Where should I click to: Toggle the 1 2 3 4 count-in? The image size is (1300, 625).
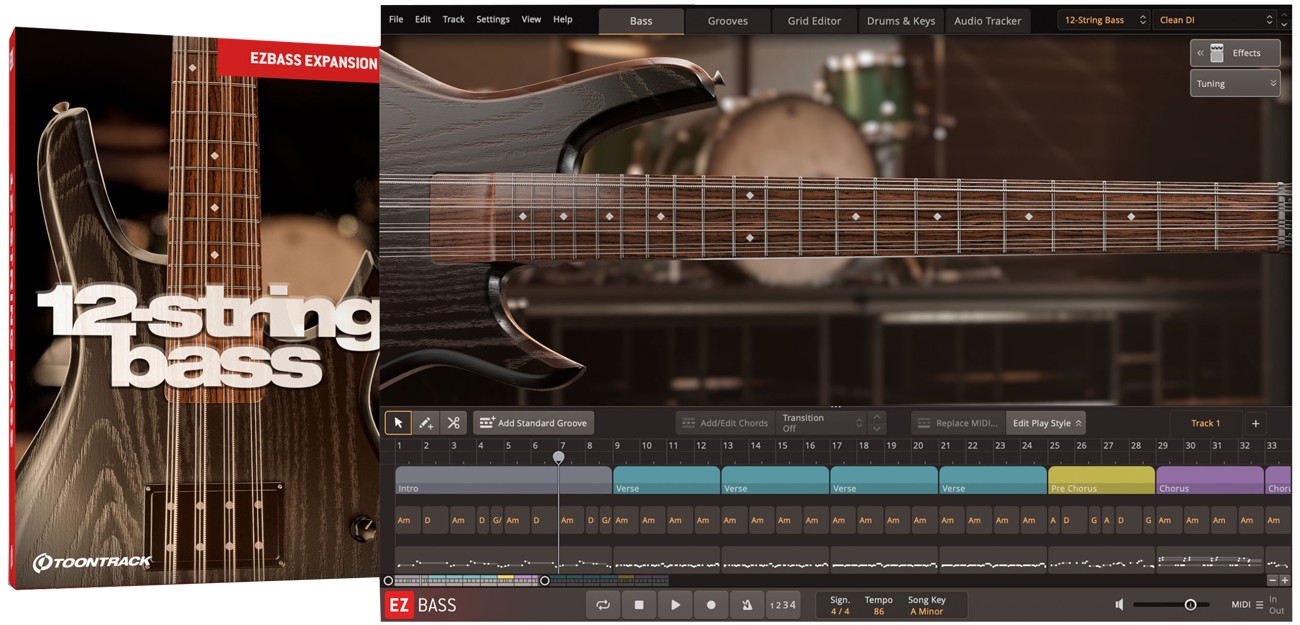pyautogui.click(x=783, y=605)
